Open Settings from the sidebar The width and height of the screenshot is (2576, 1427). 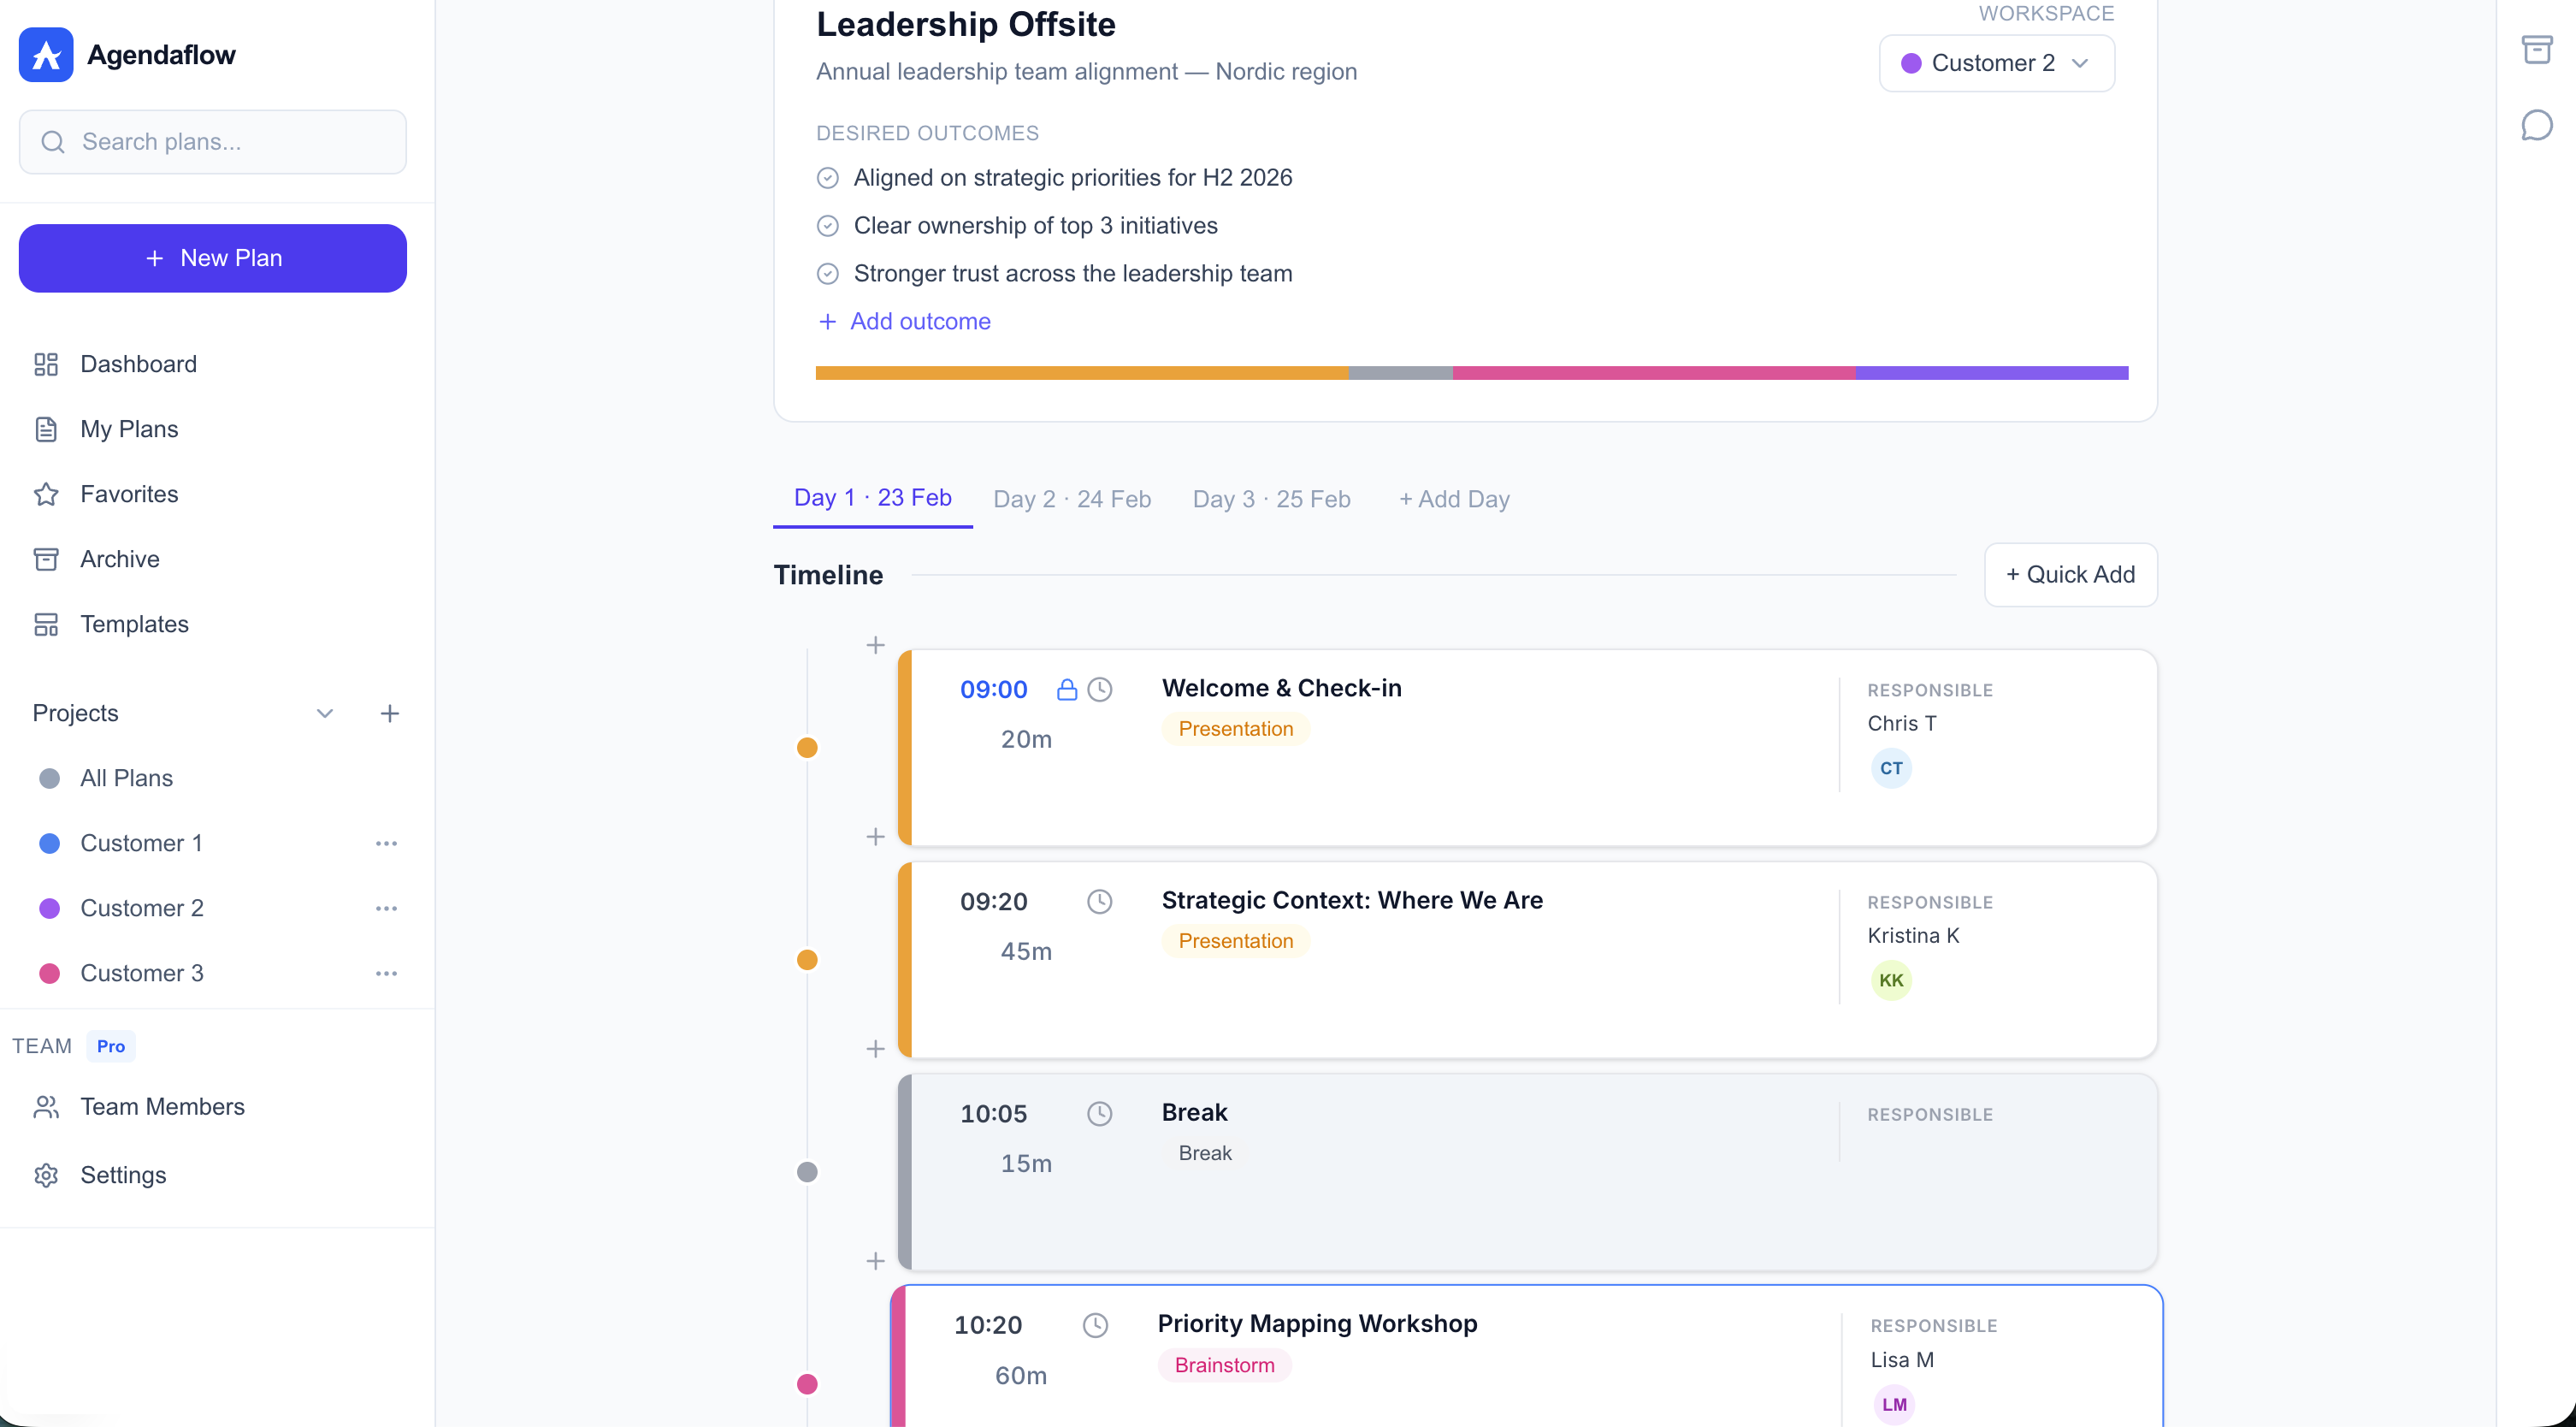click(123, 1175)
